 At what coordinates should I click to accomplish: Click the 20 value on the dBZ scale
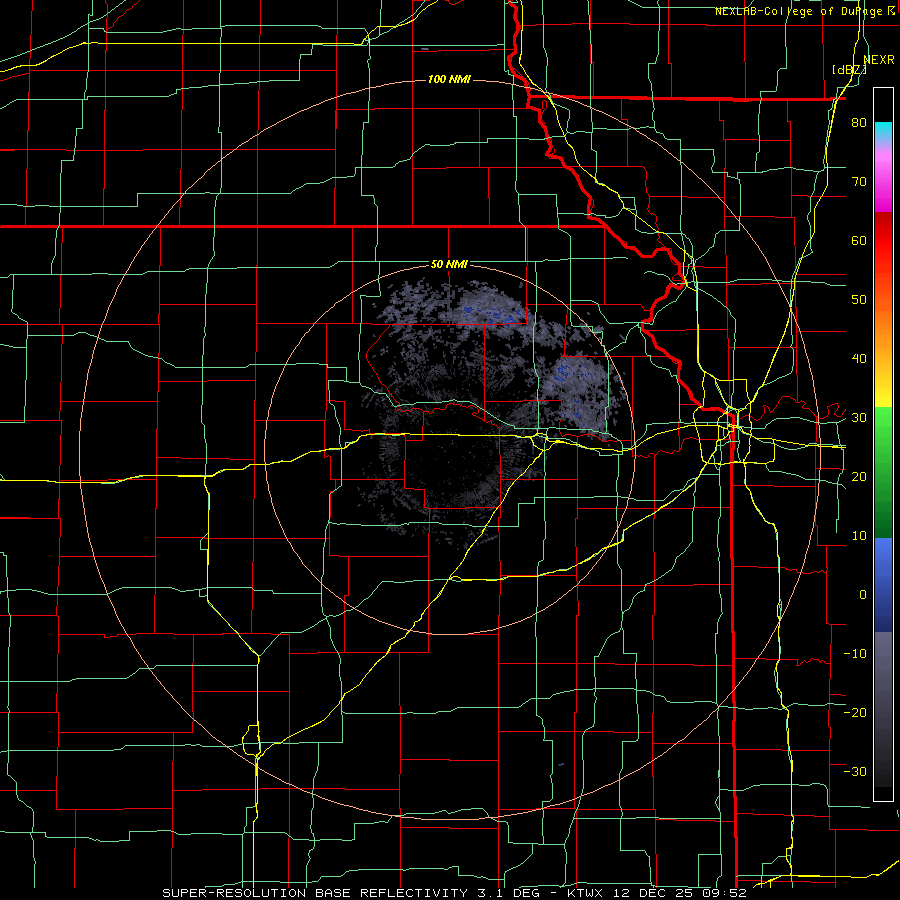(859, 476)
